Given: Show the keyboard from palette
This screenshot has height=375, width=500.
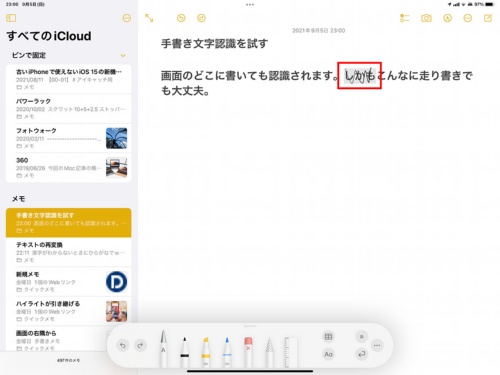Looking at the screenshot, I should pos(362,337).
